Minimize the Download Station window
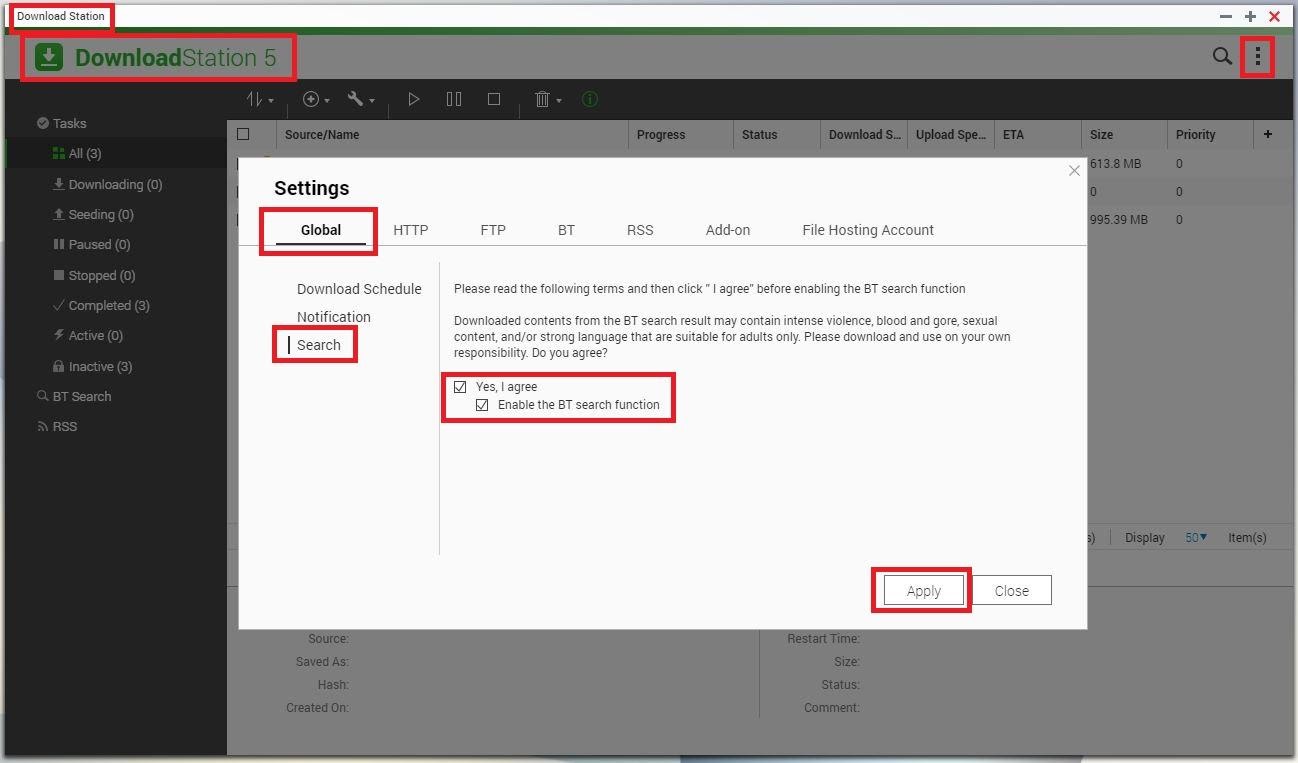The image size is (1298, 763). tap(1226, 16)
